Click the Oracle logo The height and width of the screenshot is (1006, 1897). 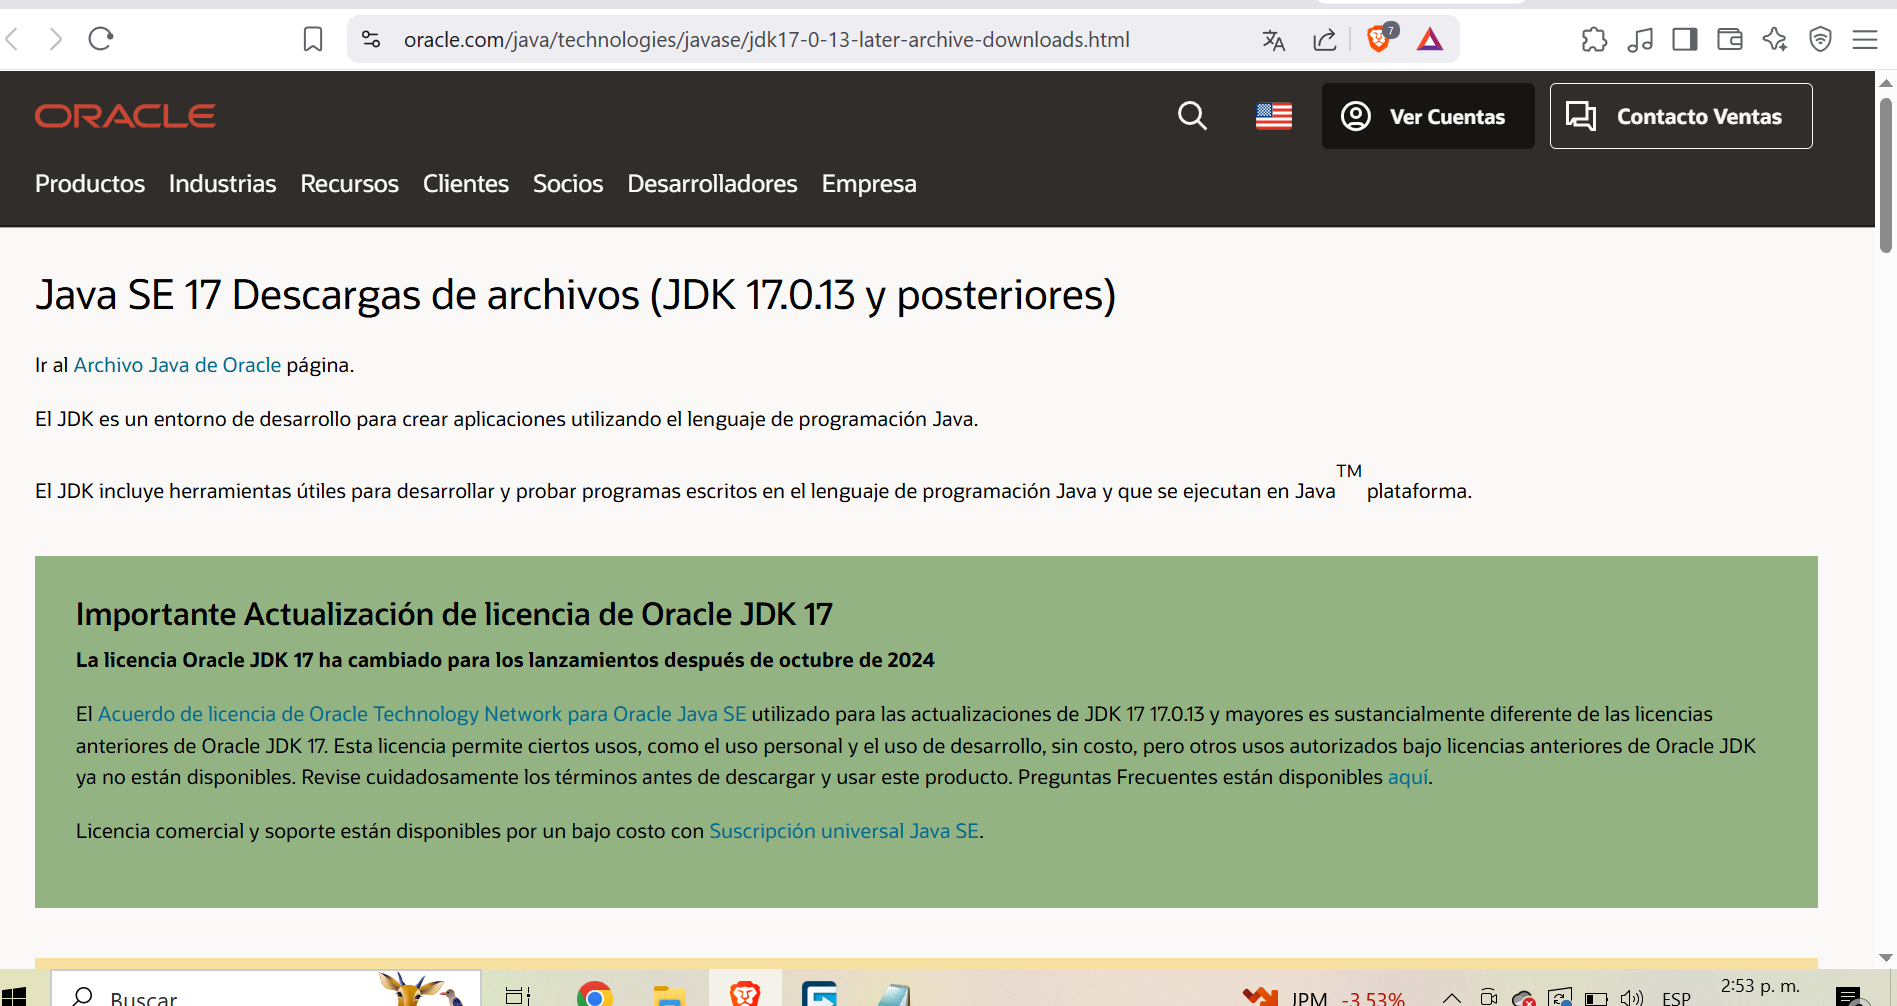click(125, 116)
